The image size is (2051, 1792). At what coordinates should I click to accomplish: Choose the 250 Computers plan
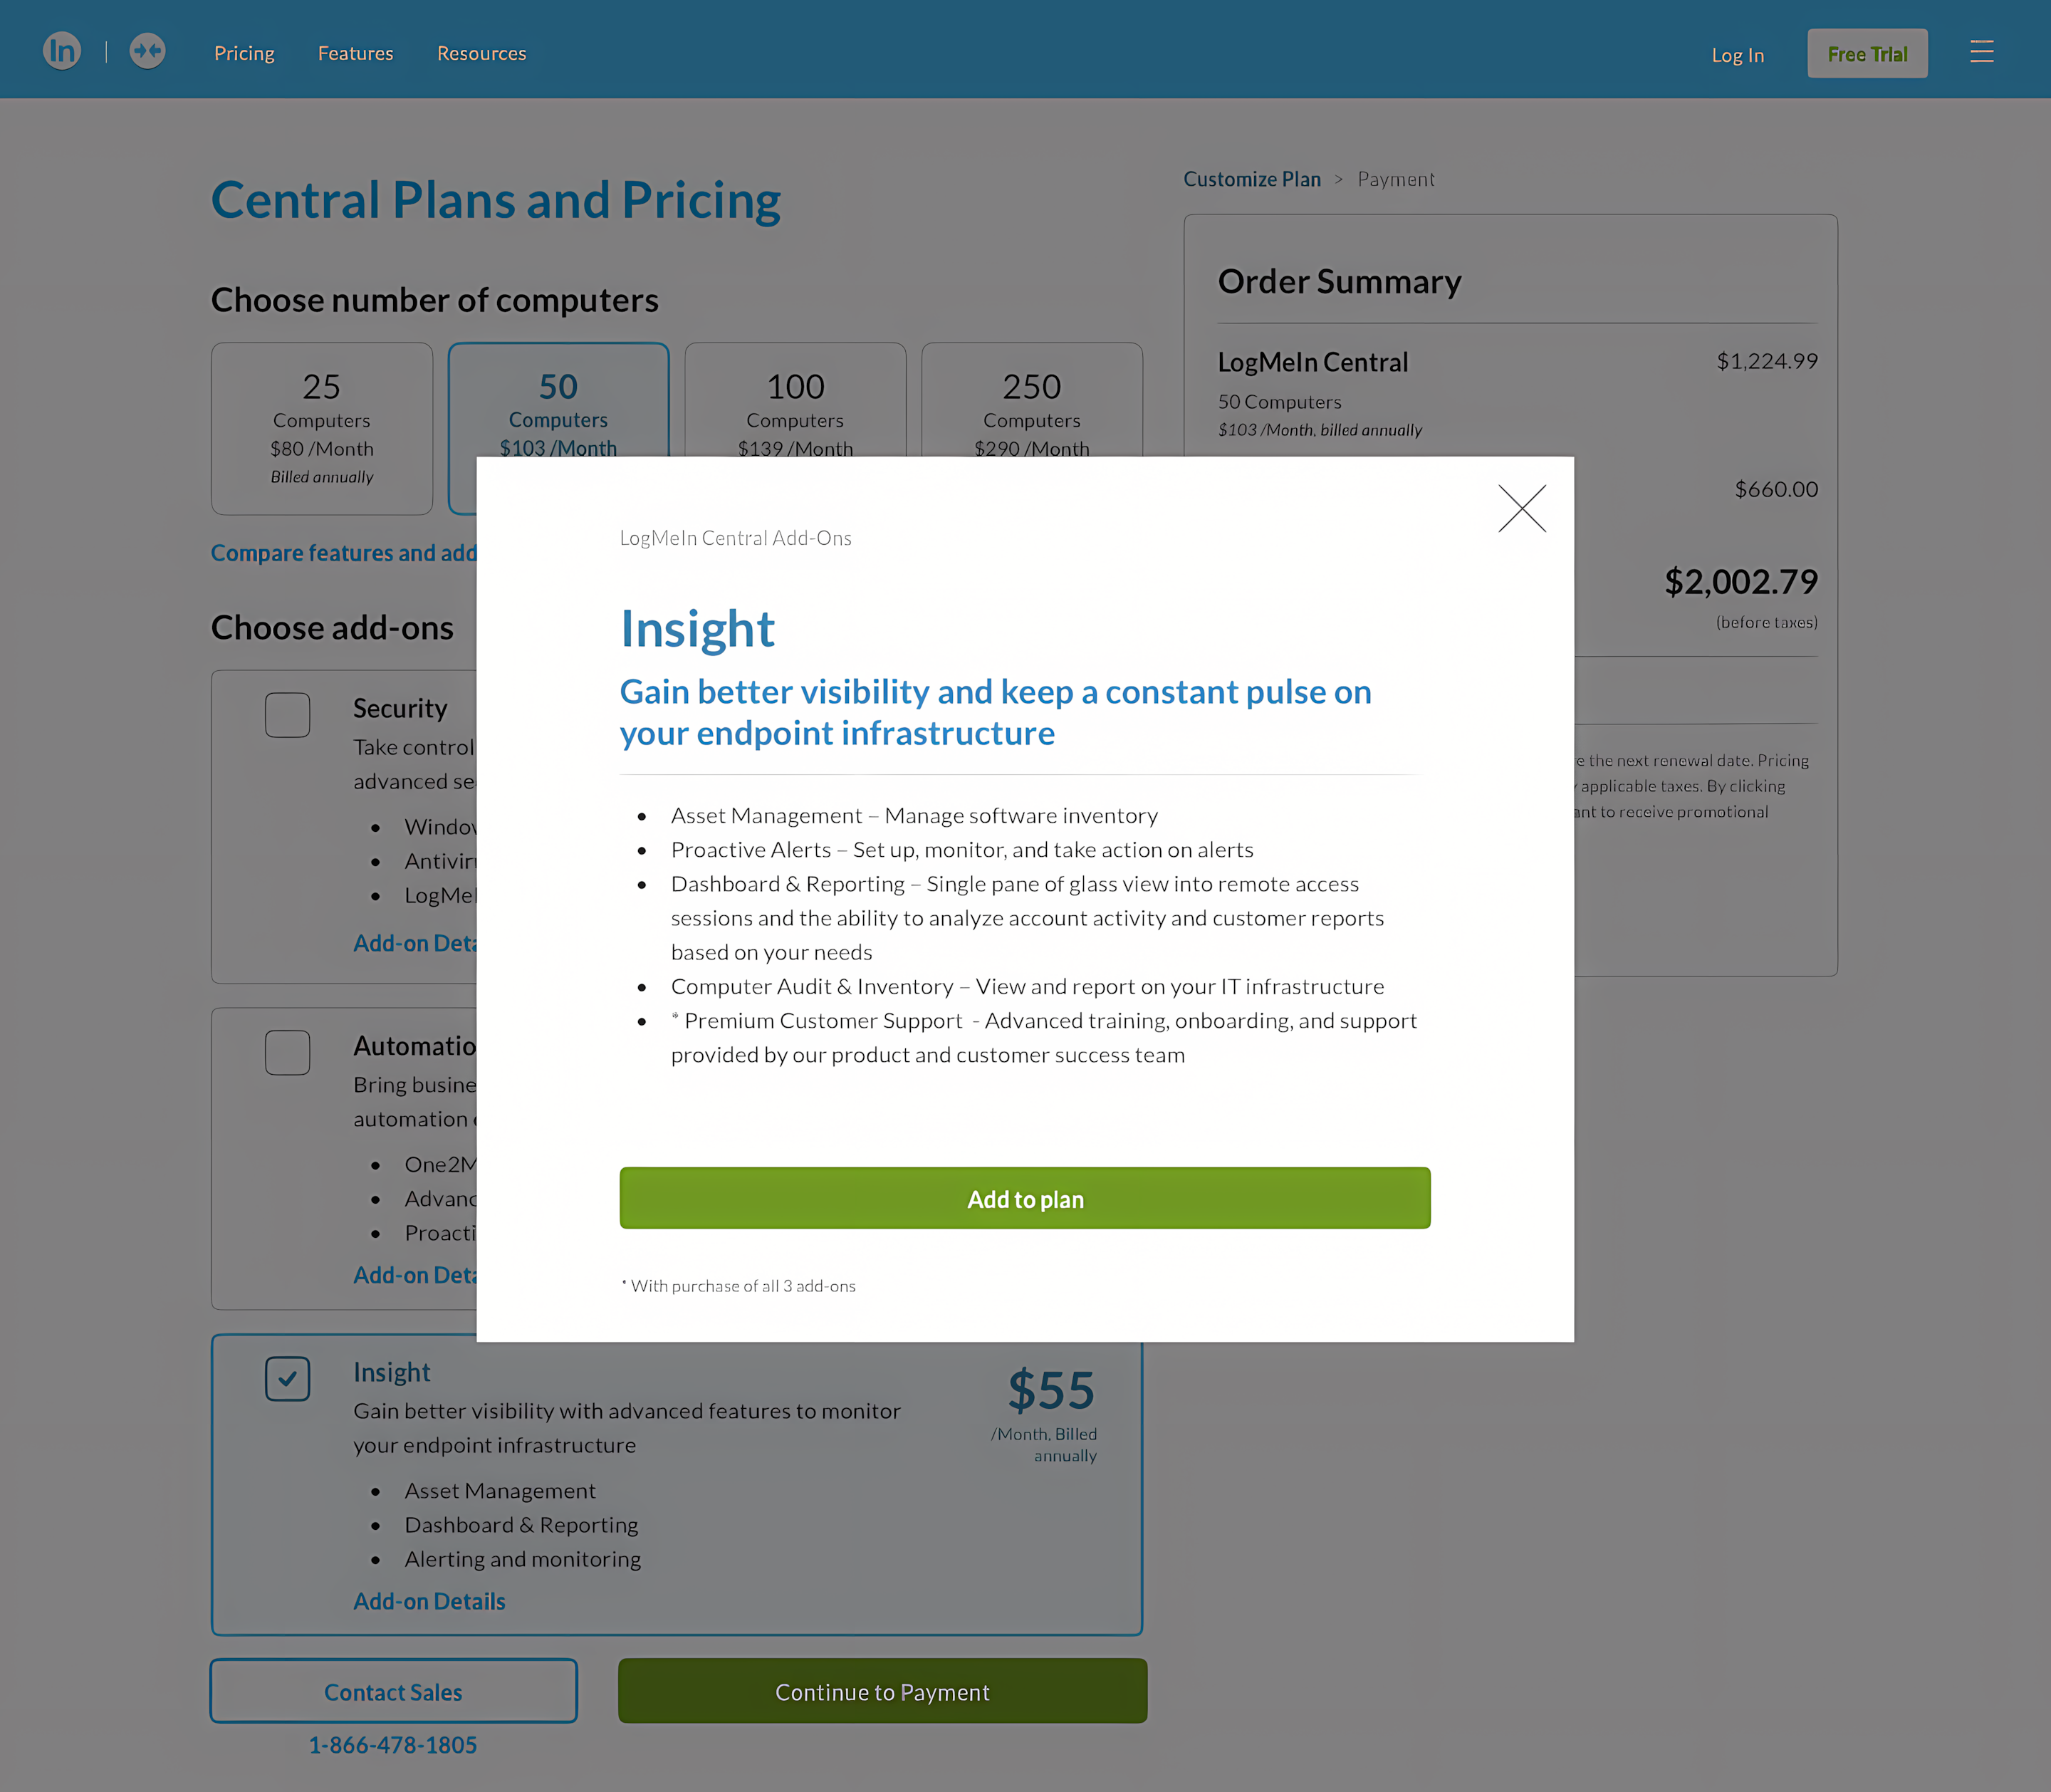[x=1031, y=400]
